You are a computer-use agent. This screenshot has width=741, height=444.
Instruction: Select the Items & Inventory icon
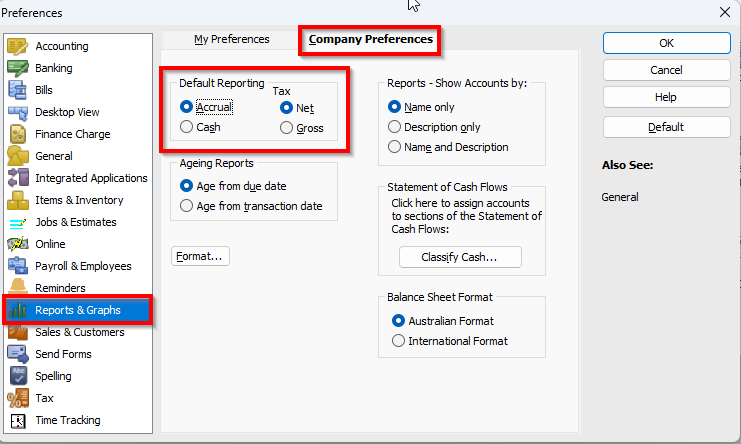(x=18, y=200)
